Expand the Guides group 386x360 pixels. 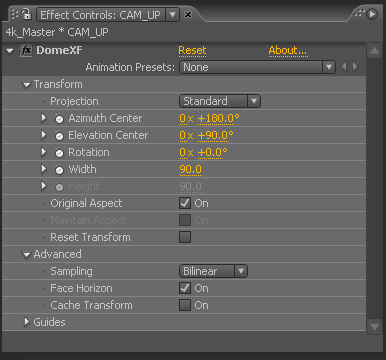tap(27, 322)
